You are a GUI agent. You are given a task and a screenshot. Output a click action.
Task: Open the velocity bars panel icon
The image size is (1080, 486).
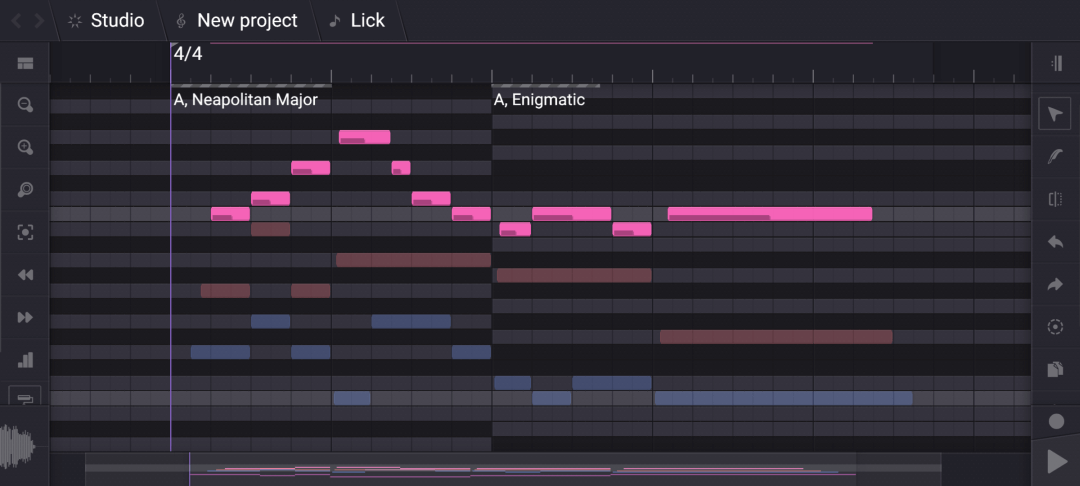click(25, 360)
